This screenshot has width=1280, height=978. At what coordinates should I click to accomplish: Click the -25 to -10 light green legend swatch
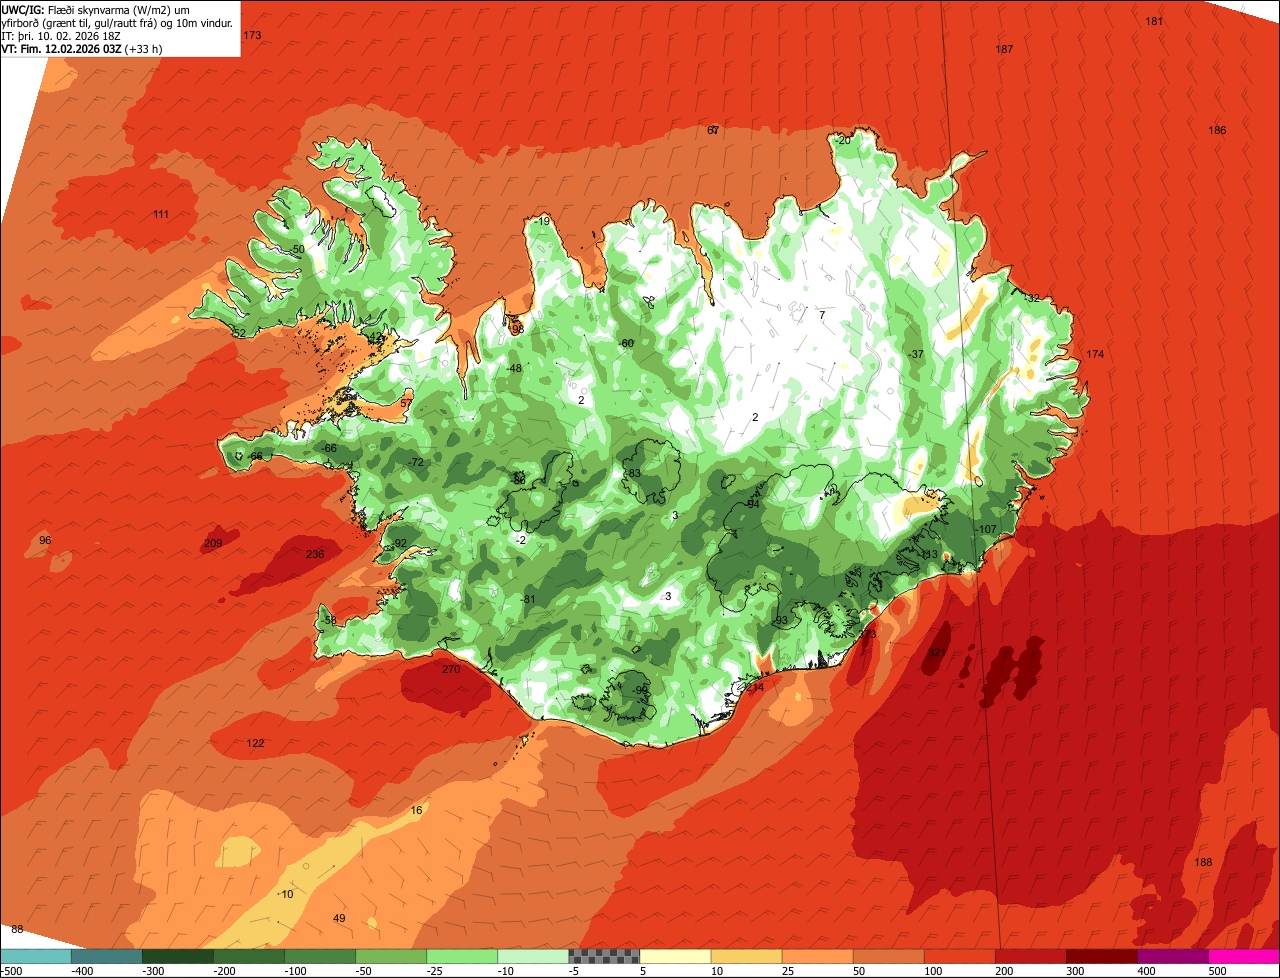461,956
